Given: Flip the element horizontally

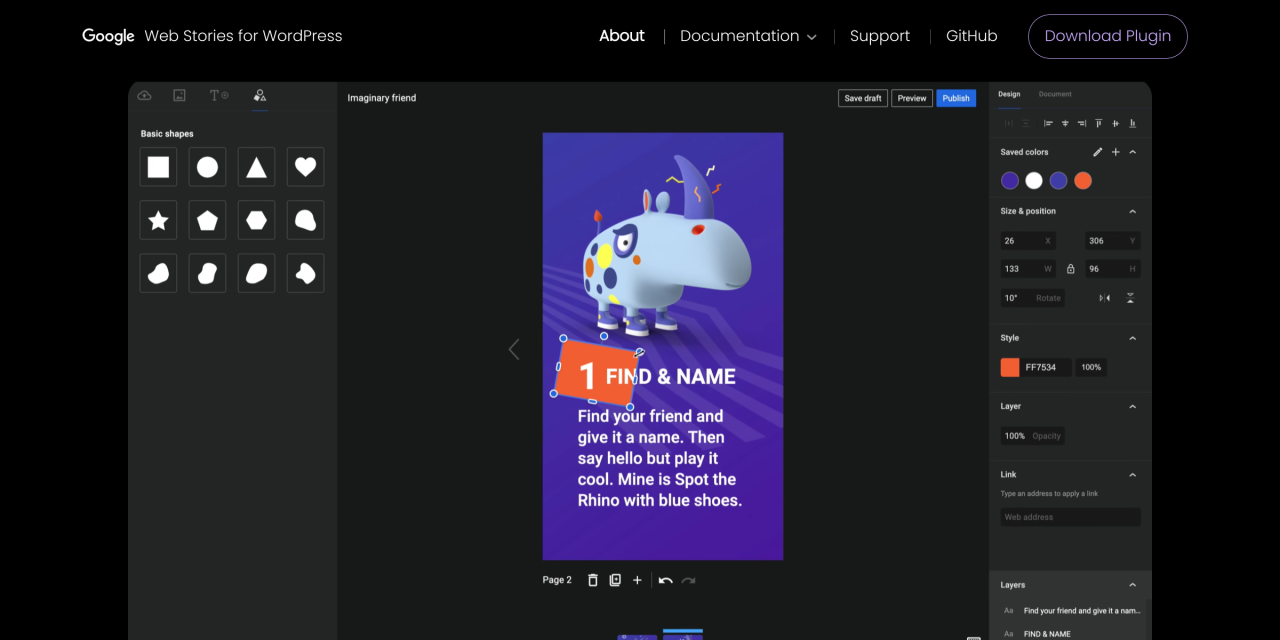Looking at the screenshot, I should click(x=1105, y=298).
